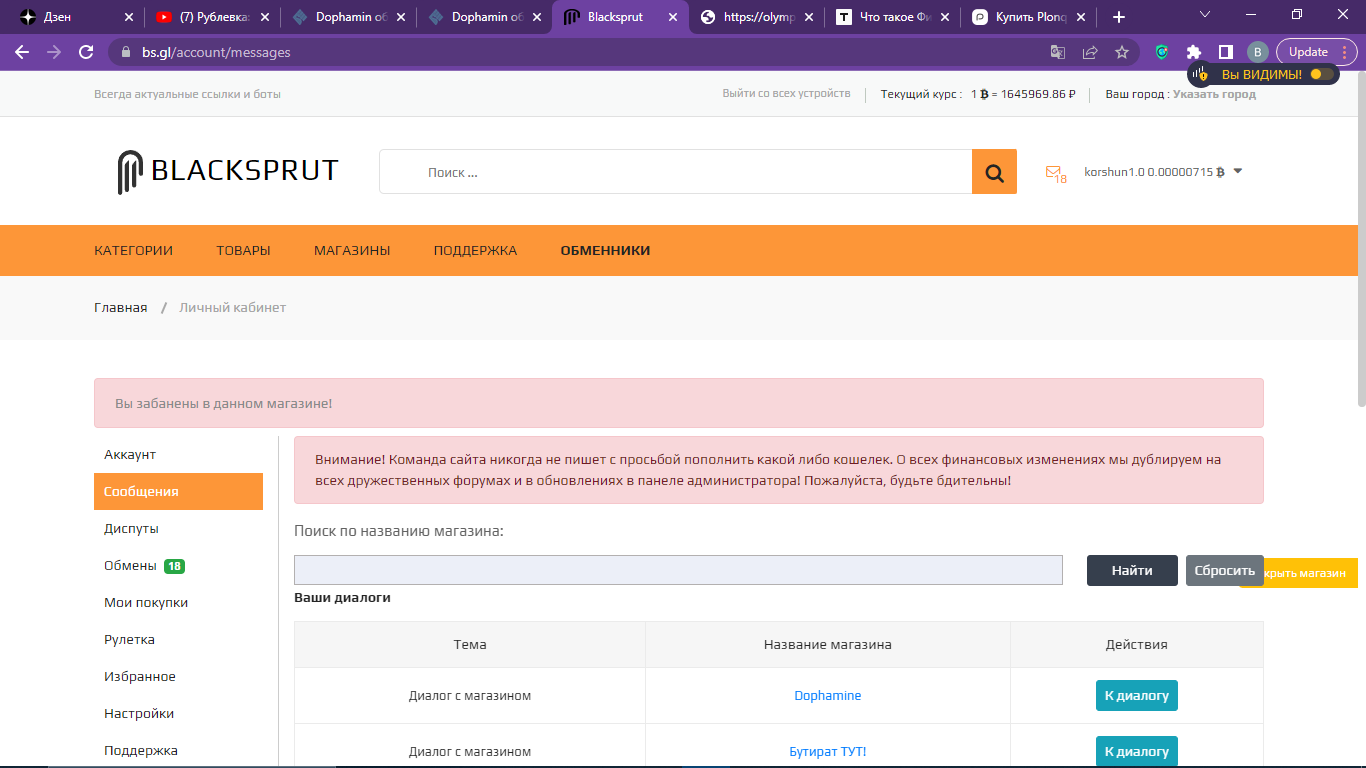Image resolution: width=1366 pixels, height=768 pixels.
Task: Click the orange magnifier search button
Action: (994, 172)
